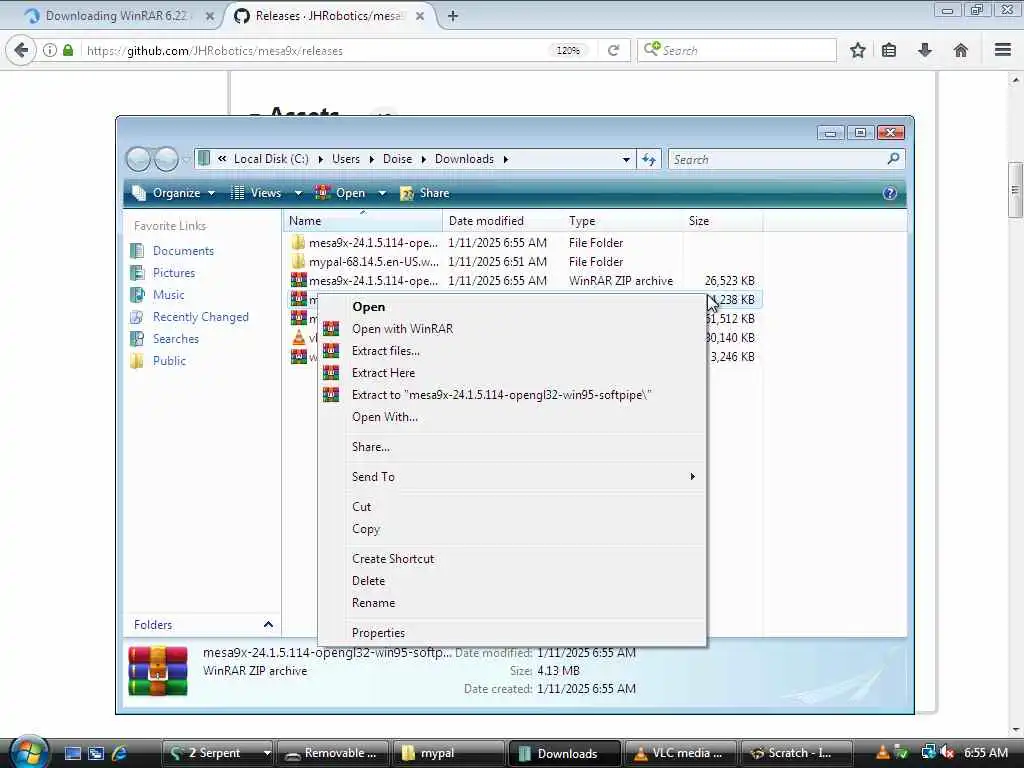
Task: Open Explorer address bar history dropdown
Action: click(x=626, y=159)
